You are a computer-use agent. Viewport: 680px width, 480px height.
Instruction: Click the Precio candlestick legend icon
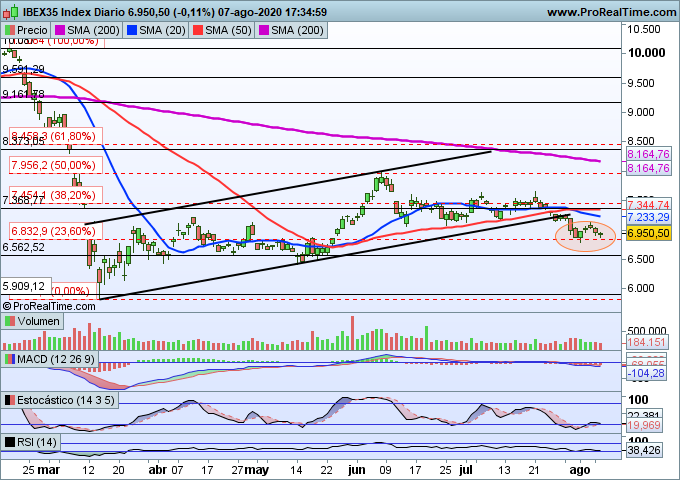coord(11,31)
